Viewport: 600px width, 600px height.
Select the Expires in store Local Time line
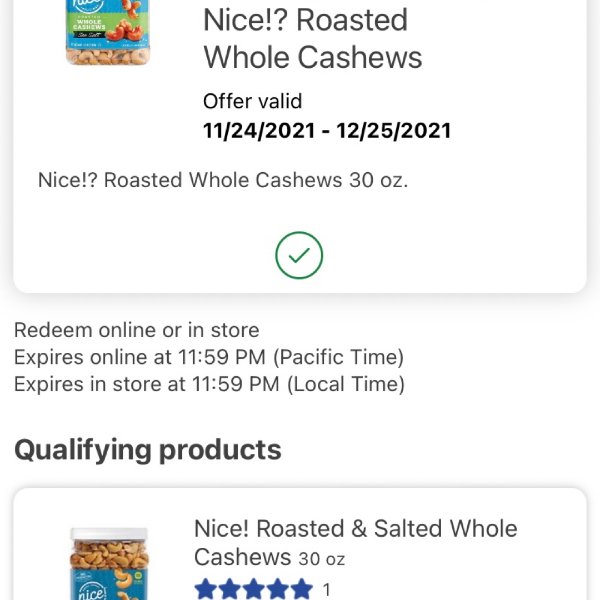pyautogui.click(x=209, y=384)
